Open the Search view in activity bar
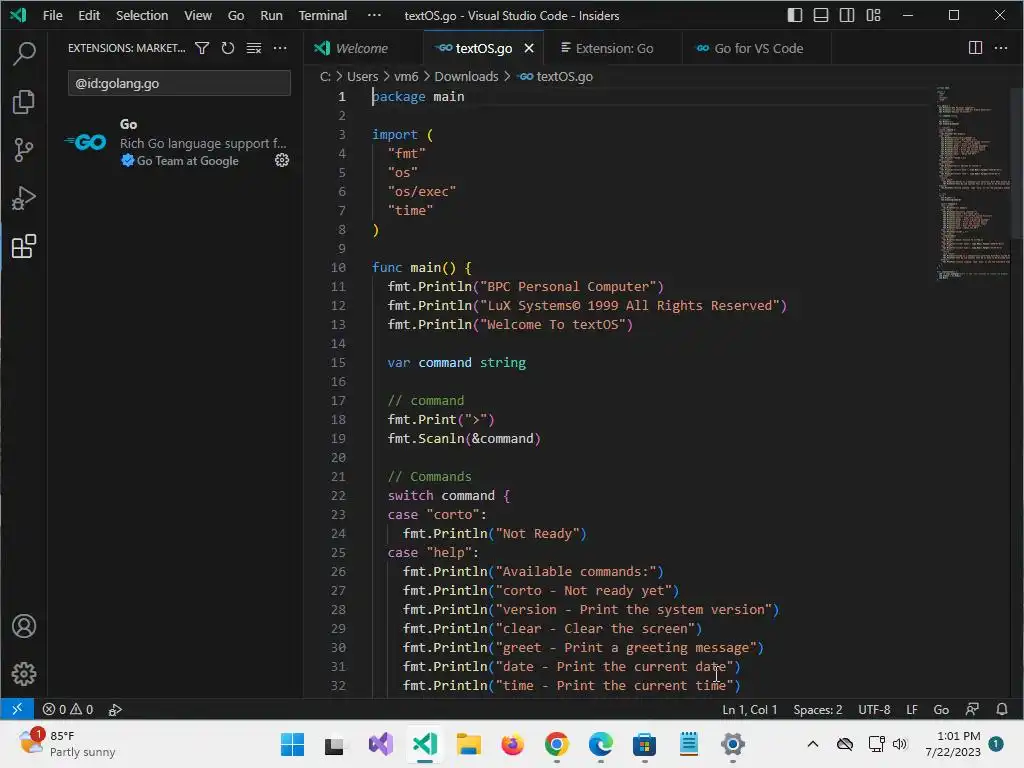The height and width of the screenshot is (768, 1024). pos(24,53)
